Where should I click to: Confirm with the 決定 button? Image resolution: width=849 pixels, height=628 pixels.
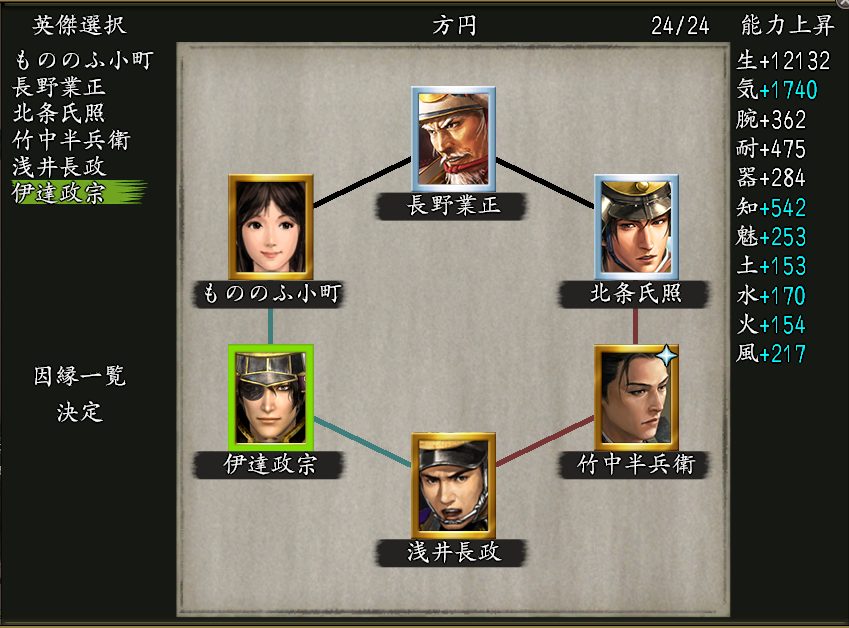[80, 412]
